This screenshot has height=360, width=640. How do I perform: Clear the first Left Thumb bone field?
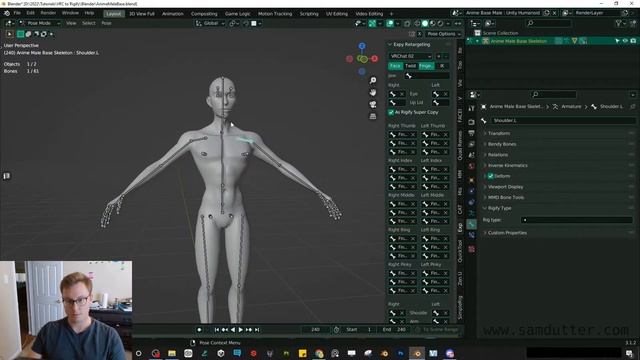click(x=445, y=134)
